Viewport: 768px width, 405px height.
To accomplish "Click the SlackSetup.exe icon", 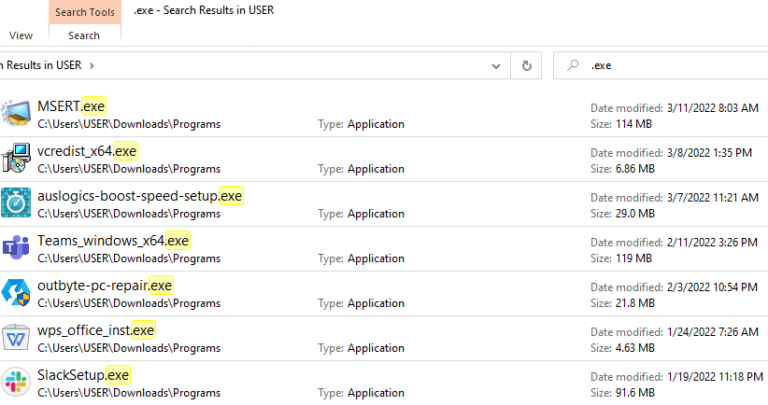I will [15, 383].
